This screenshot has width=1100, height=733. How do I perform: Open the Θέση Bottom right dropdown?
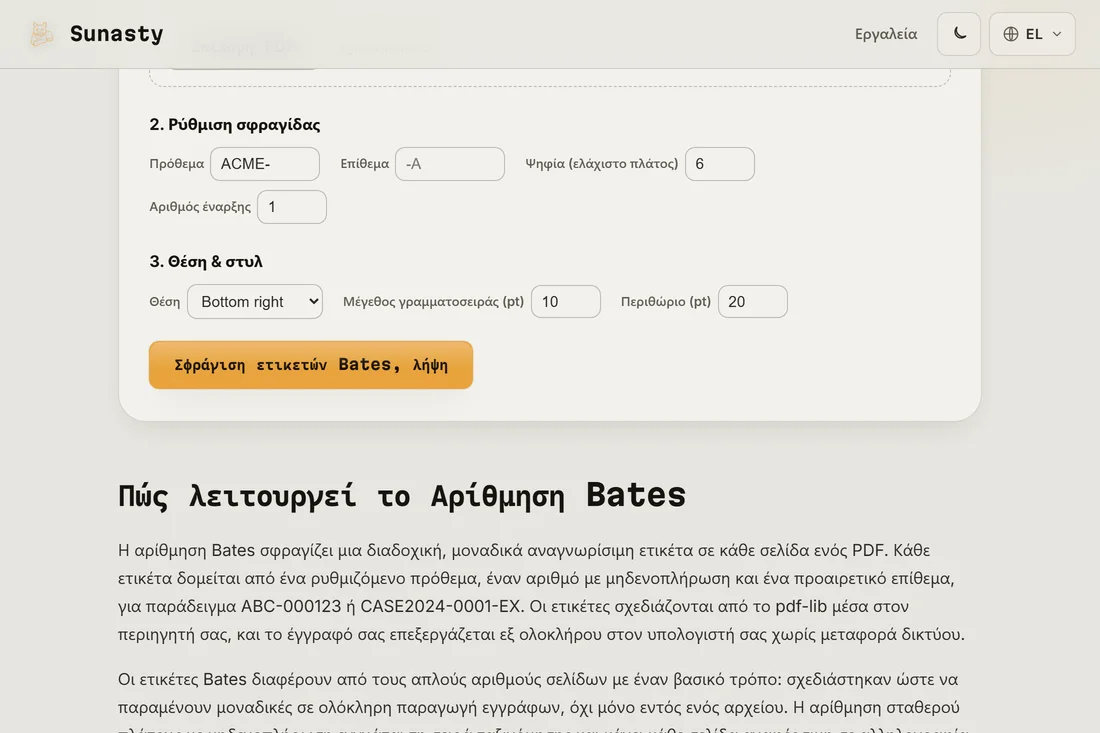click(255, 302)
